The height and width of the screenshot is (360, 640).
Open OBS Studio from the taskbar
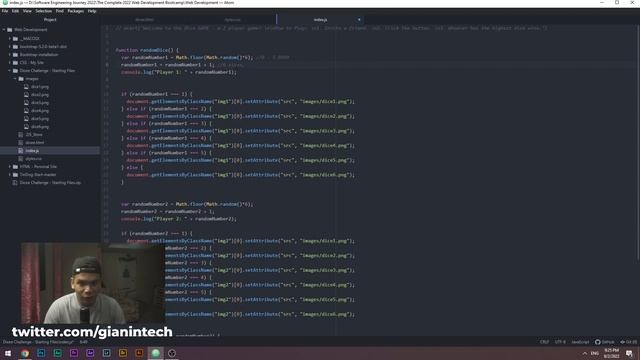pos(172,353)
